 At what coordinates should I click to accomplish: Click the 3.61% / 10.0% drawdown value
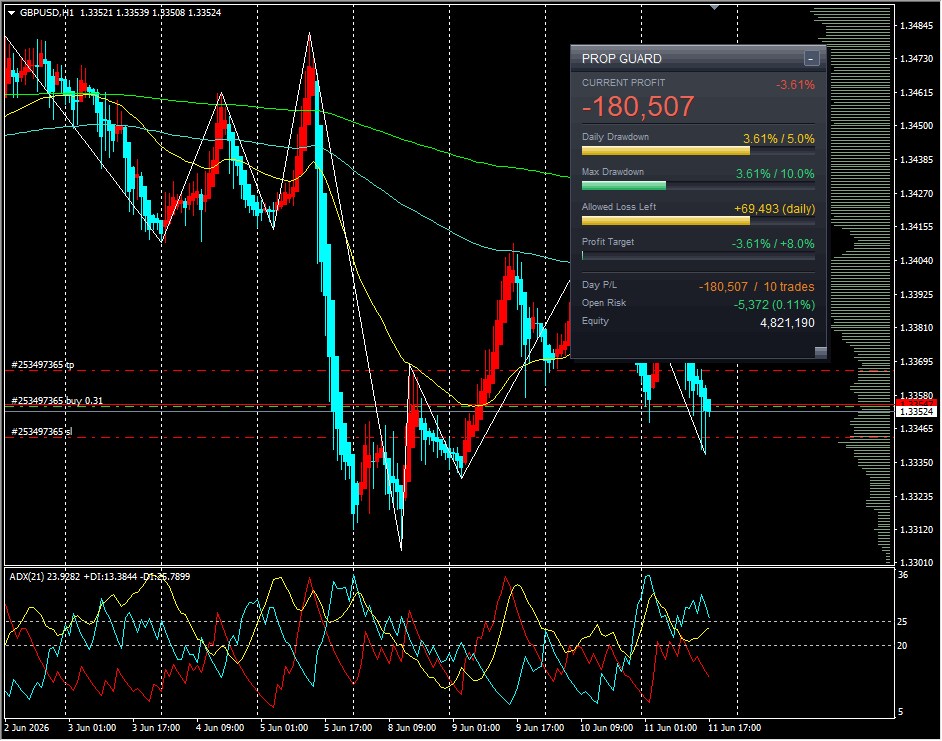tap(775, 174)
